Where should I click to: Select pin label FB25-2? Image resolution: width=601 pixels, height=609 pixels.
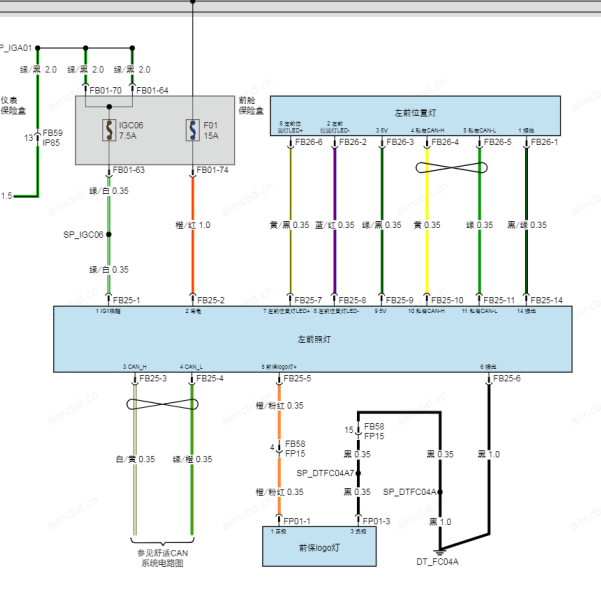211,300
